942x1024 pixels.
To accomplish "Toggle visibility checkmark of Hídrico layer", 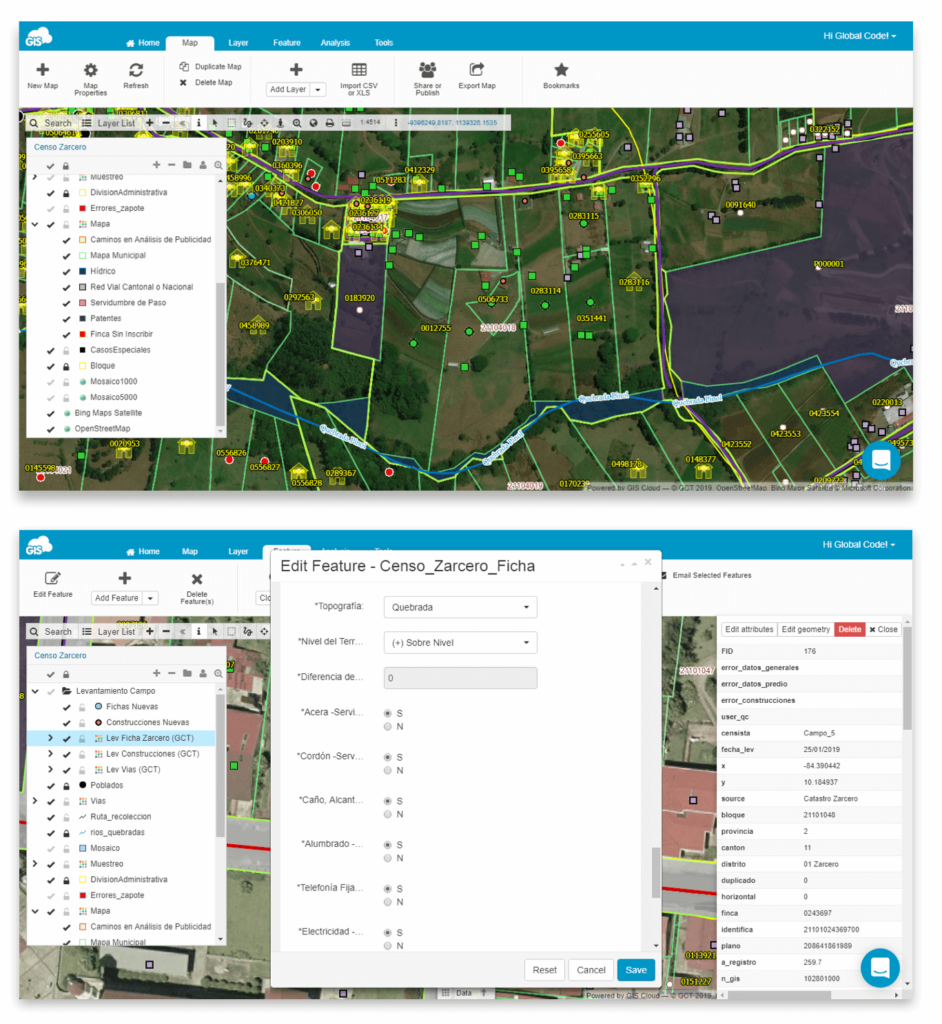I will [67, 271].
